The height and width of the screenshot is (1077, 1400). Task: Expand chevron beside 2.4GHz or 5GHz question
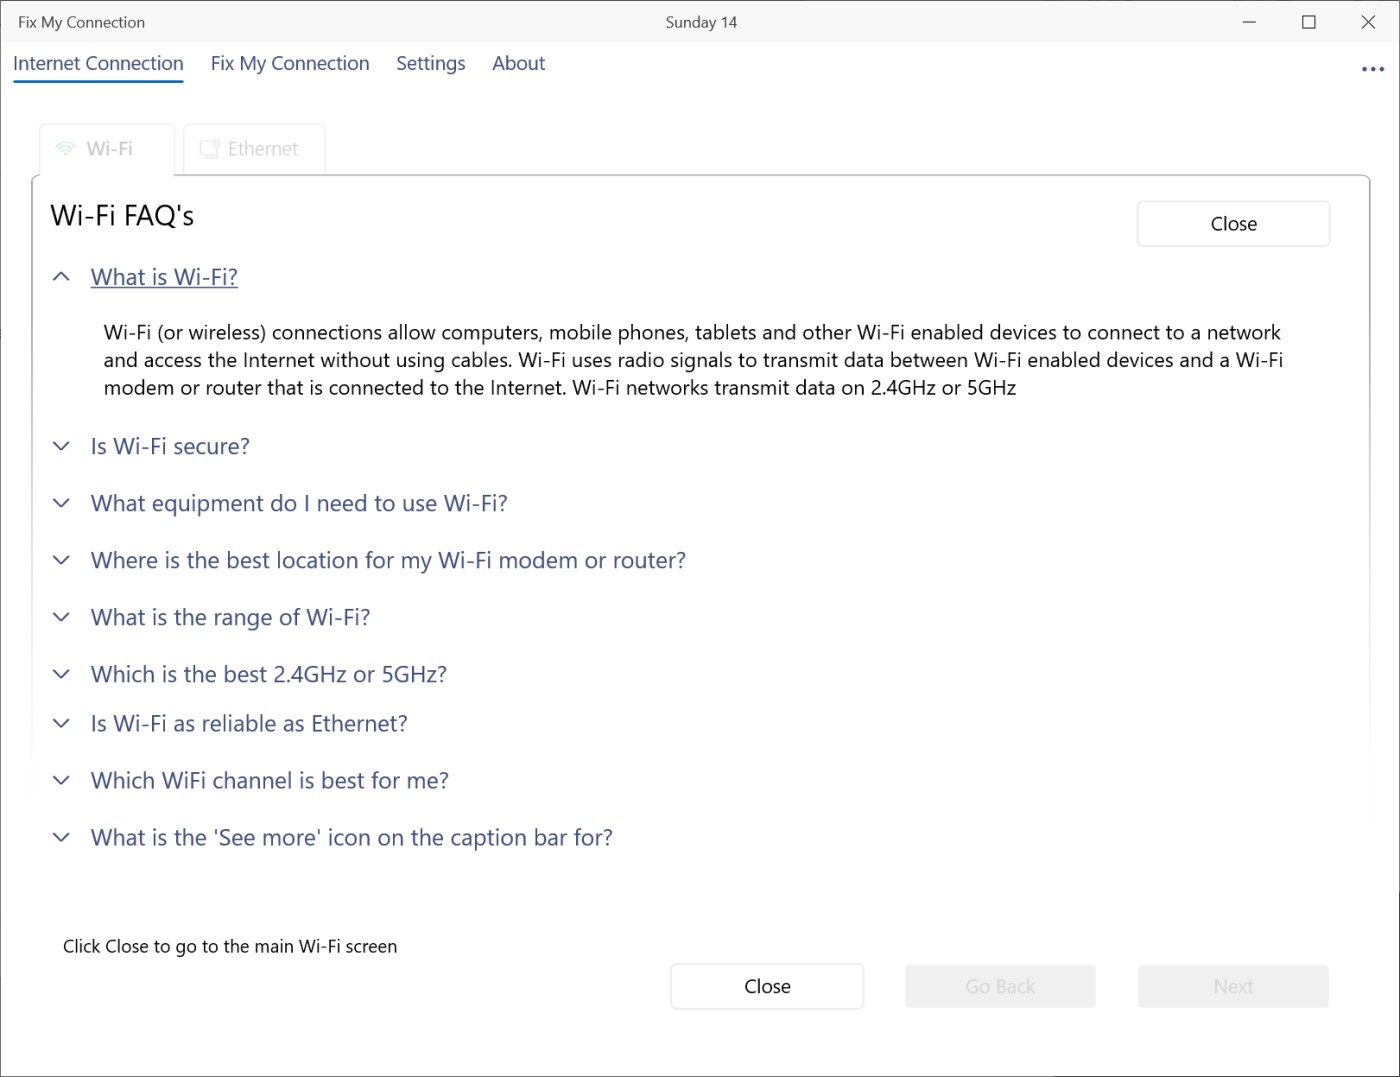[x=61, y=674]
